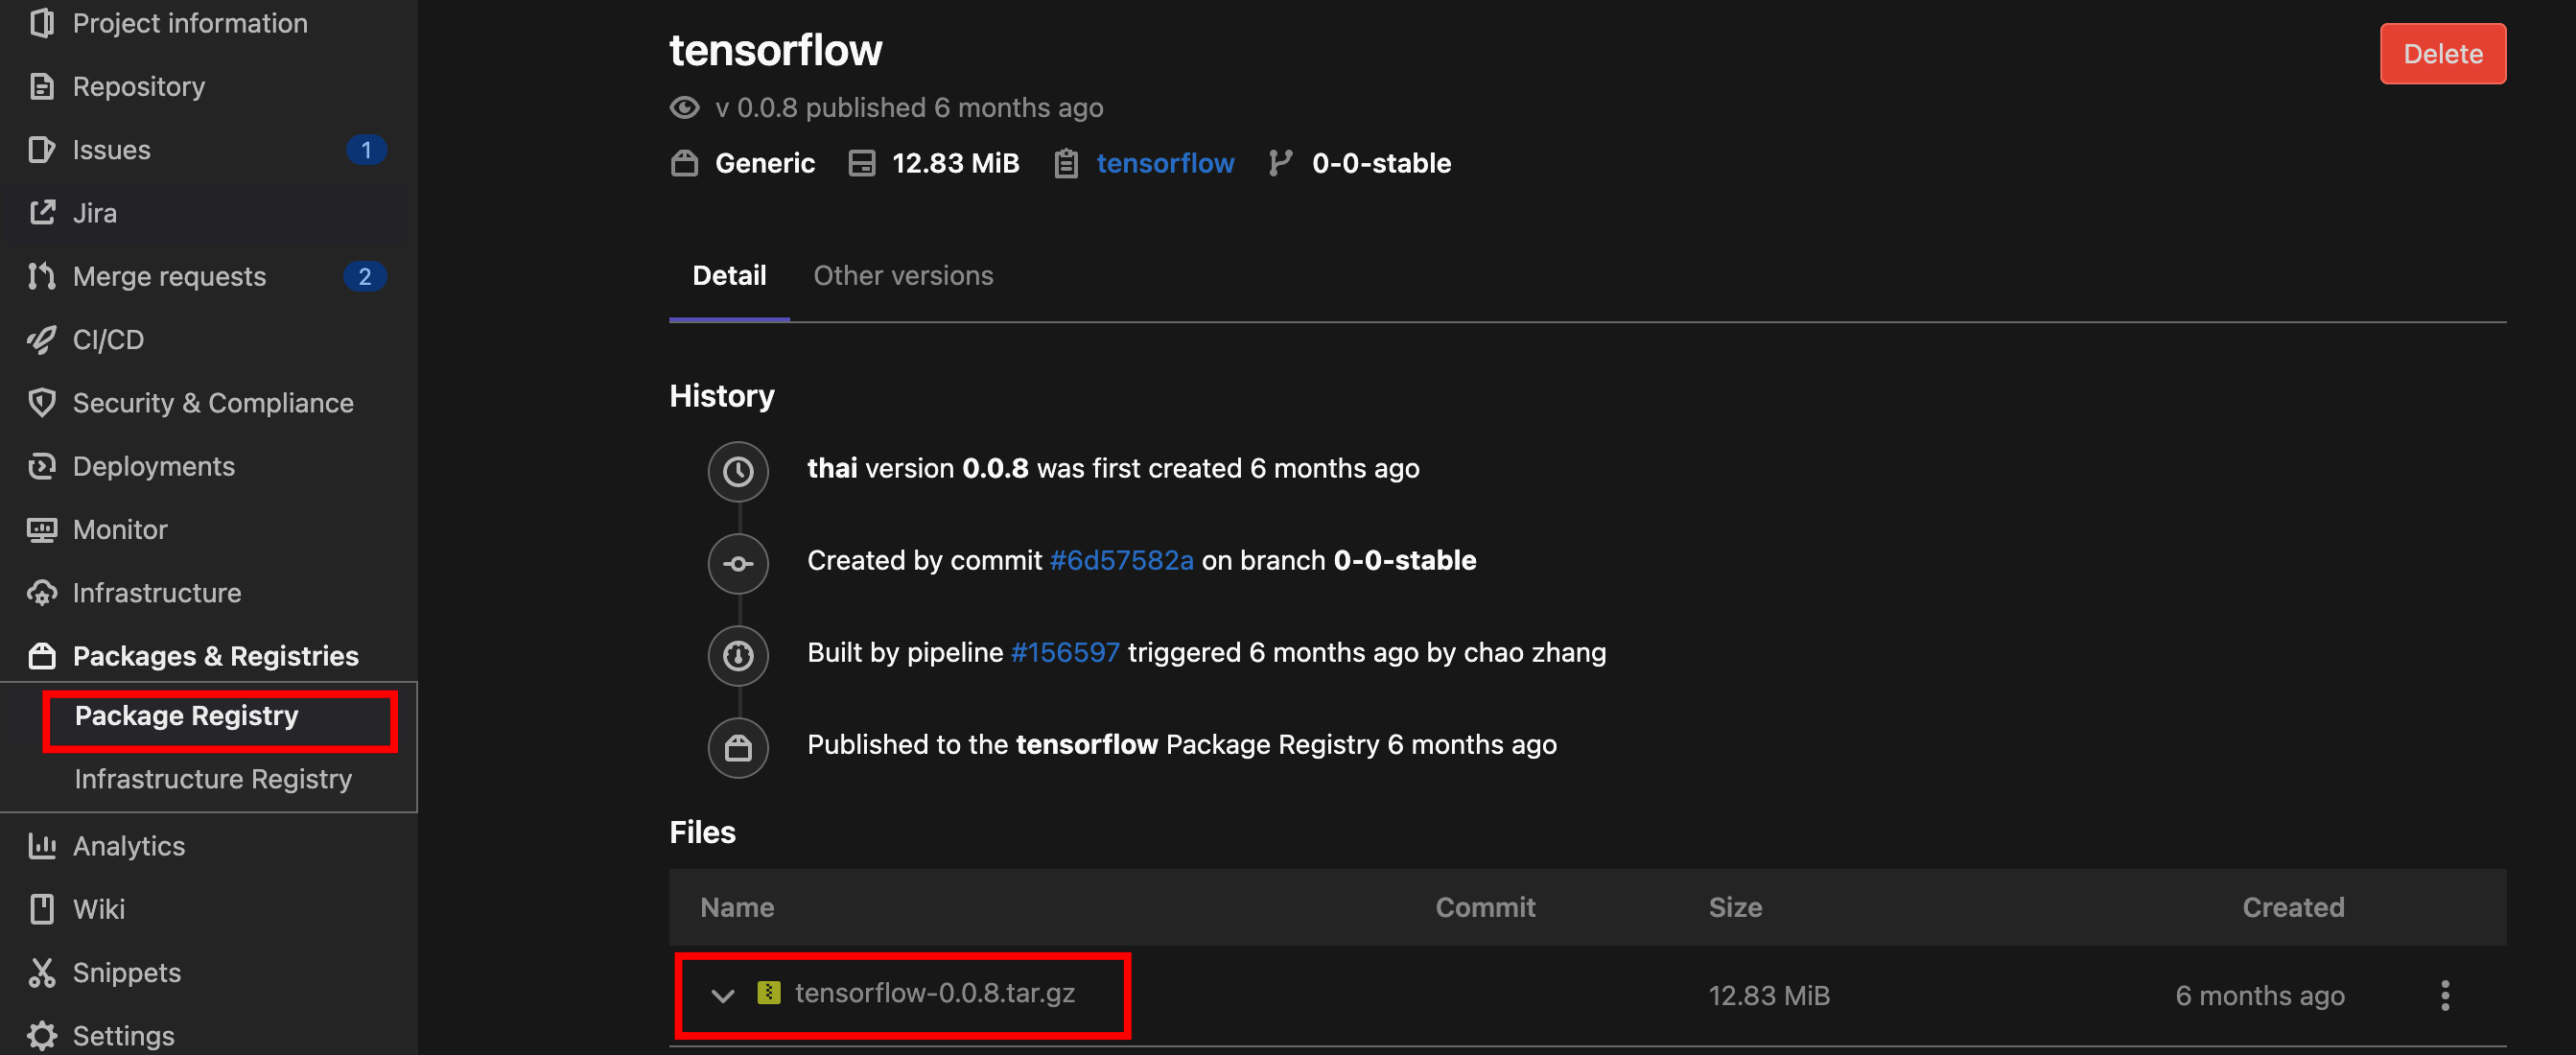
Task: Click the Merge requests sidebar icon
Action: [41, 276]
